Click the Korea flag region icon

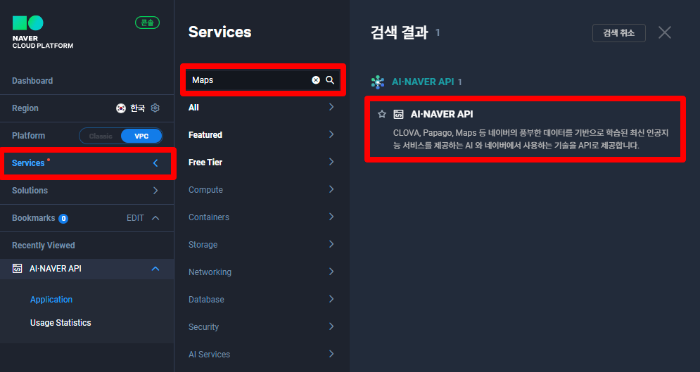click(121, 108)
